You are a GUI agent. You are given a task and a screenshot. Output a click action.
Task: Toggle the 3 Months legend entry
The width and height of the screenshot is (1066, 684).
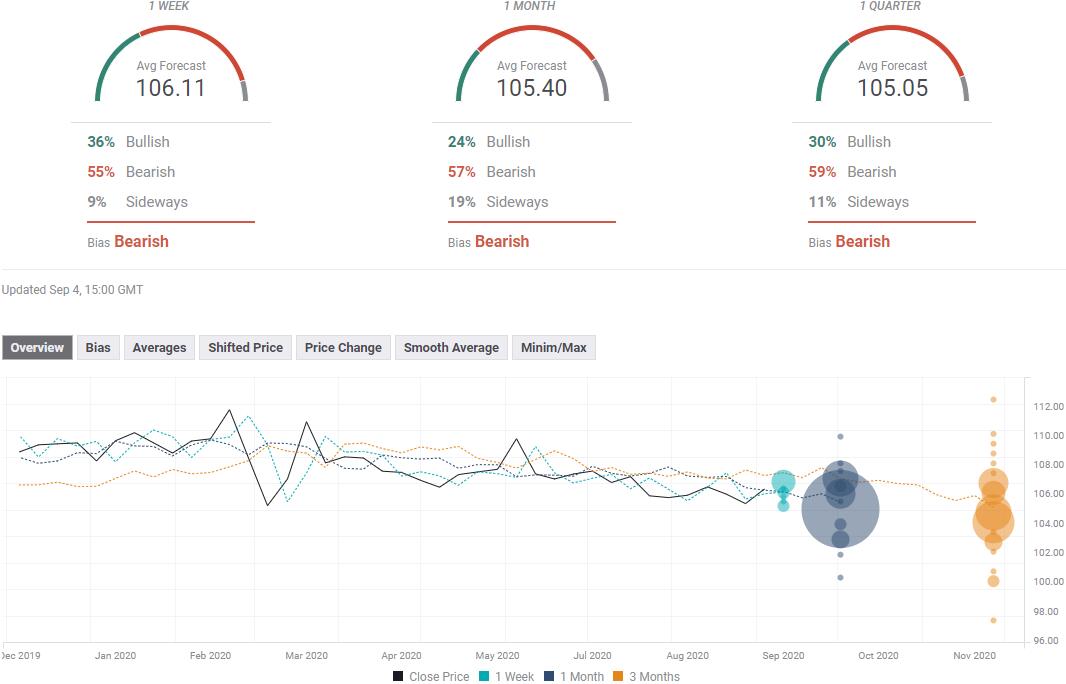(646, 677)
